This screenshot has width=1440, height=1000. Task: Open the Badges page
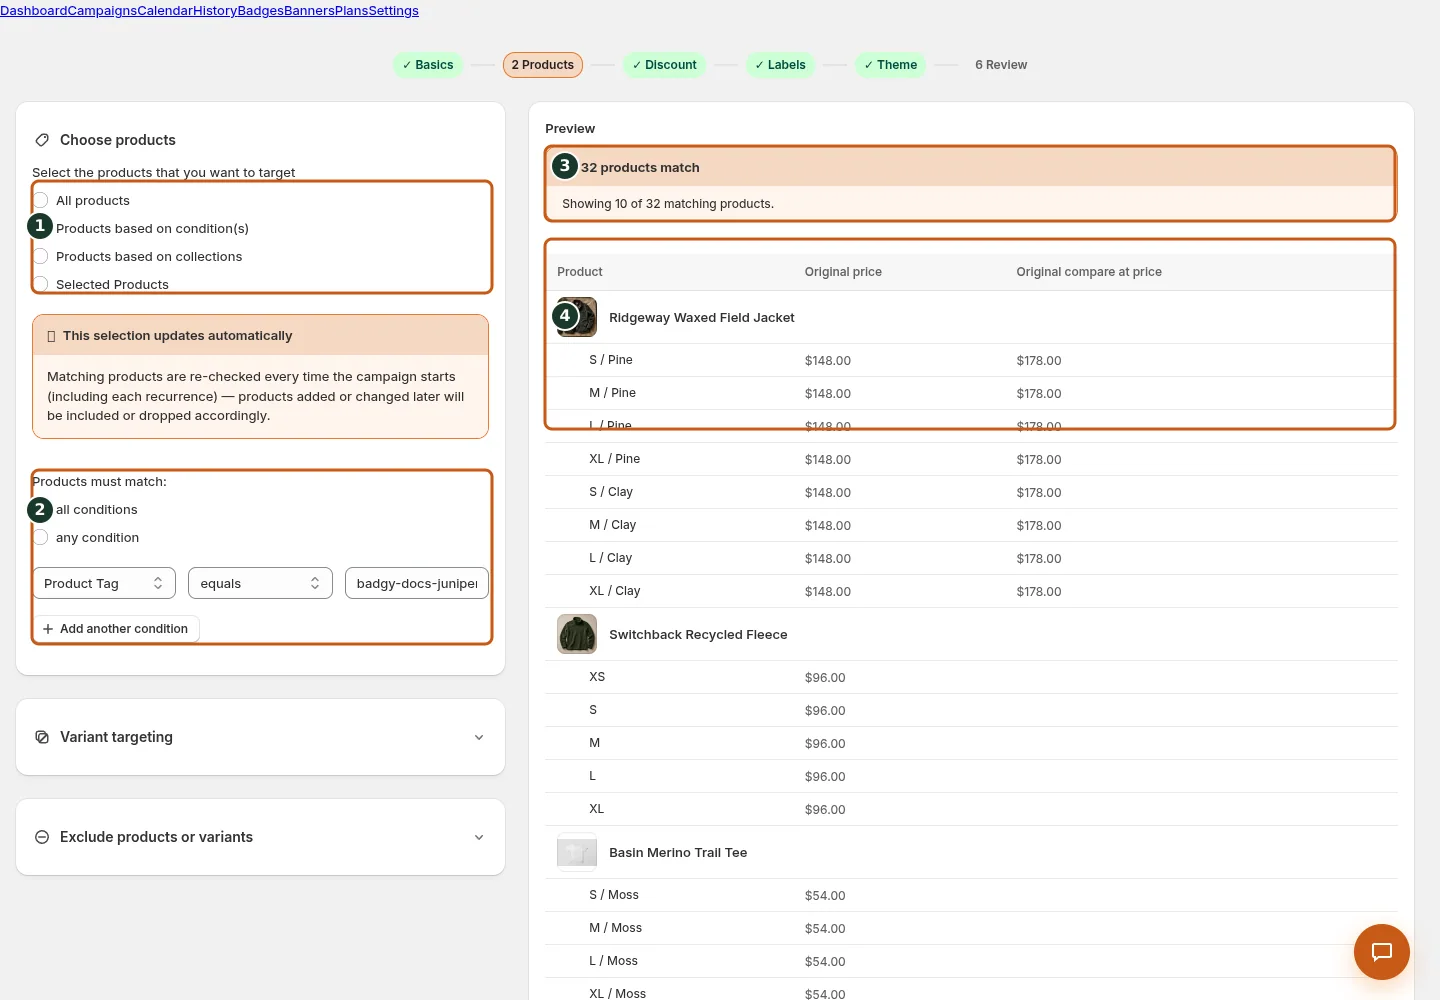click(x=260, y=11)
